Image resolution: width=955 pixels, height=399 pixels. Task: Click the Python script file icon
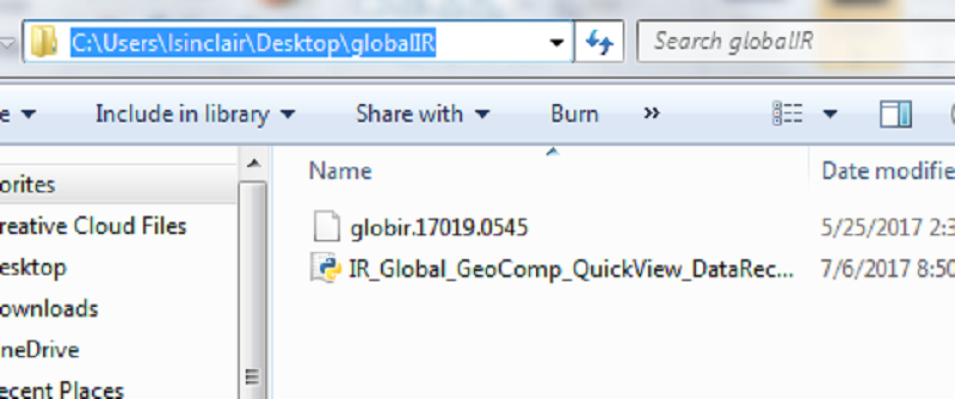pos(325,268)
